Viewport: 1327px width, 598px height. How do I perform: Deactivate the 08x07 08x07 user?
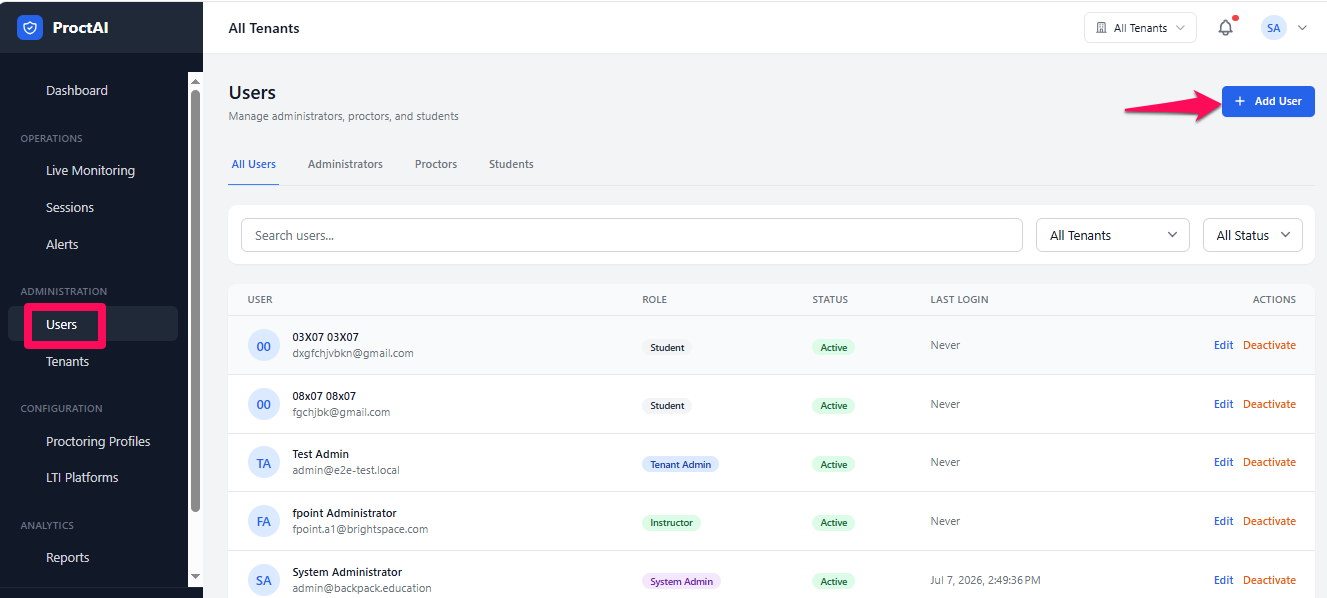pos(1269,404)
